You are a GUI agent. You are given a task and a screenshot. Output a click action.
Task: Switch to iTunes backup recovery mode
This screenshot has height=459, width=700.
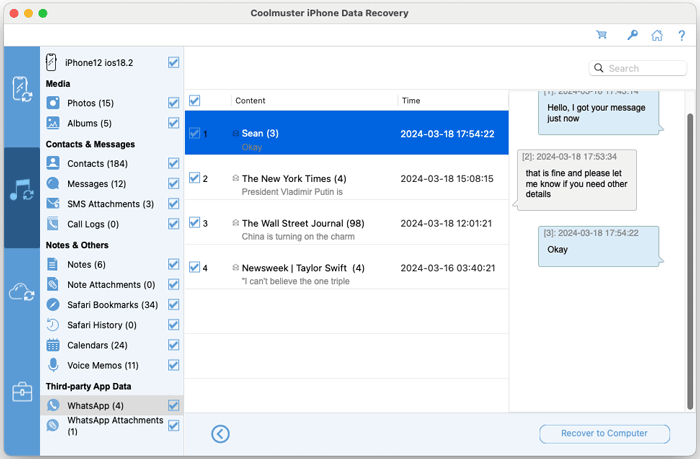(21, 190)
